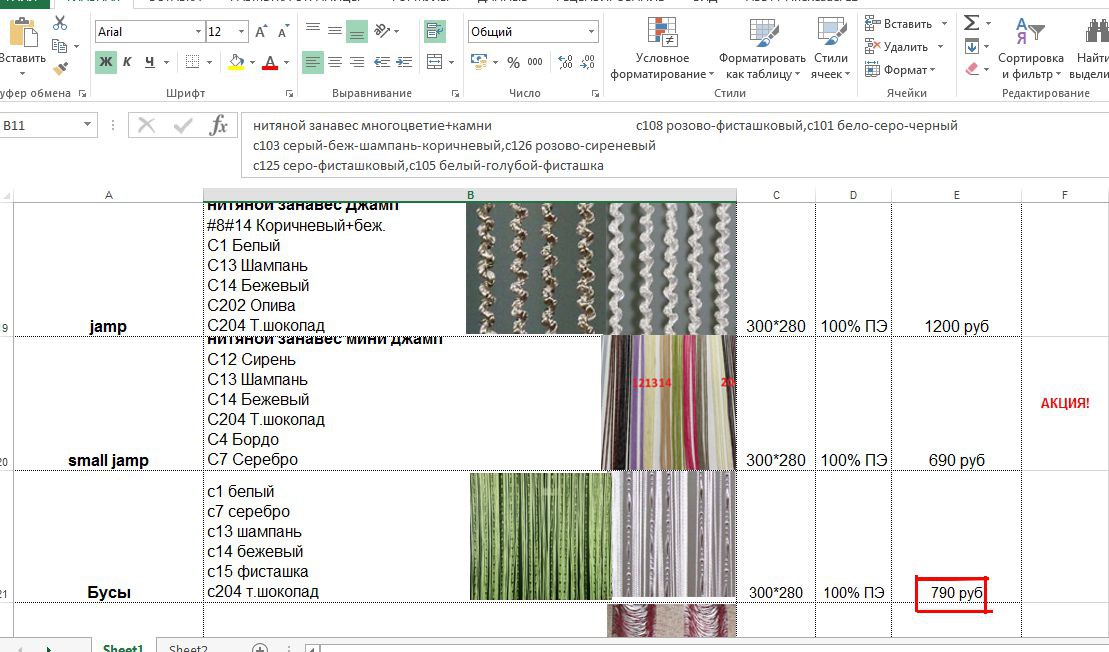
Task: Toggle left horizontal alignment
Action: tap(312, 62)
